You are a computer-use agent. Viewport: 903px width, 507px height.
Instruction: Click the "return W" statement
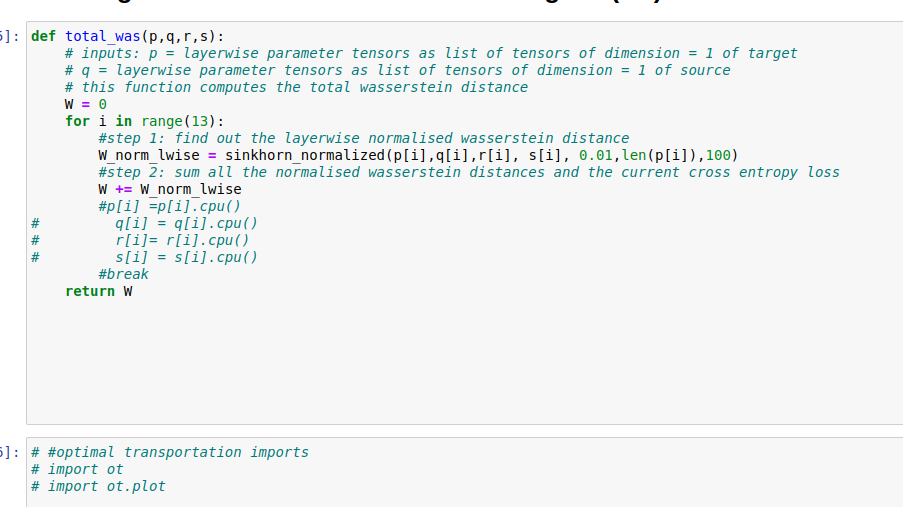98,291
